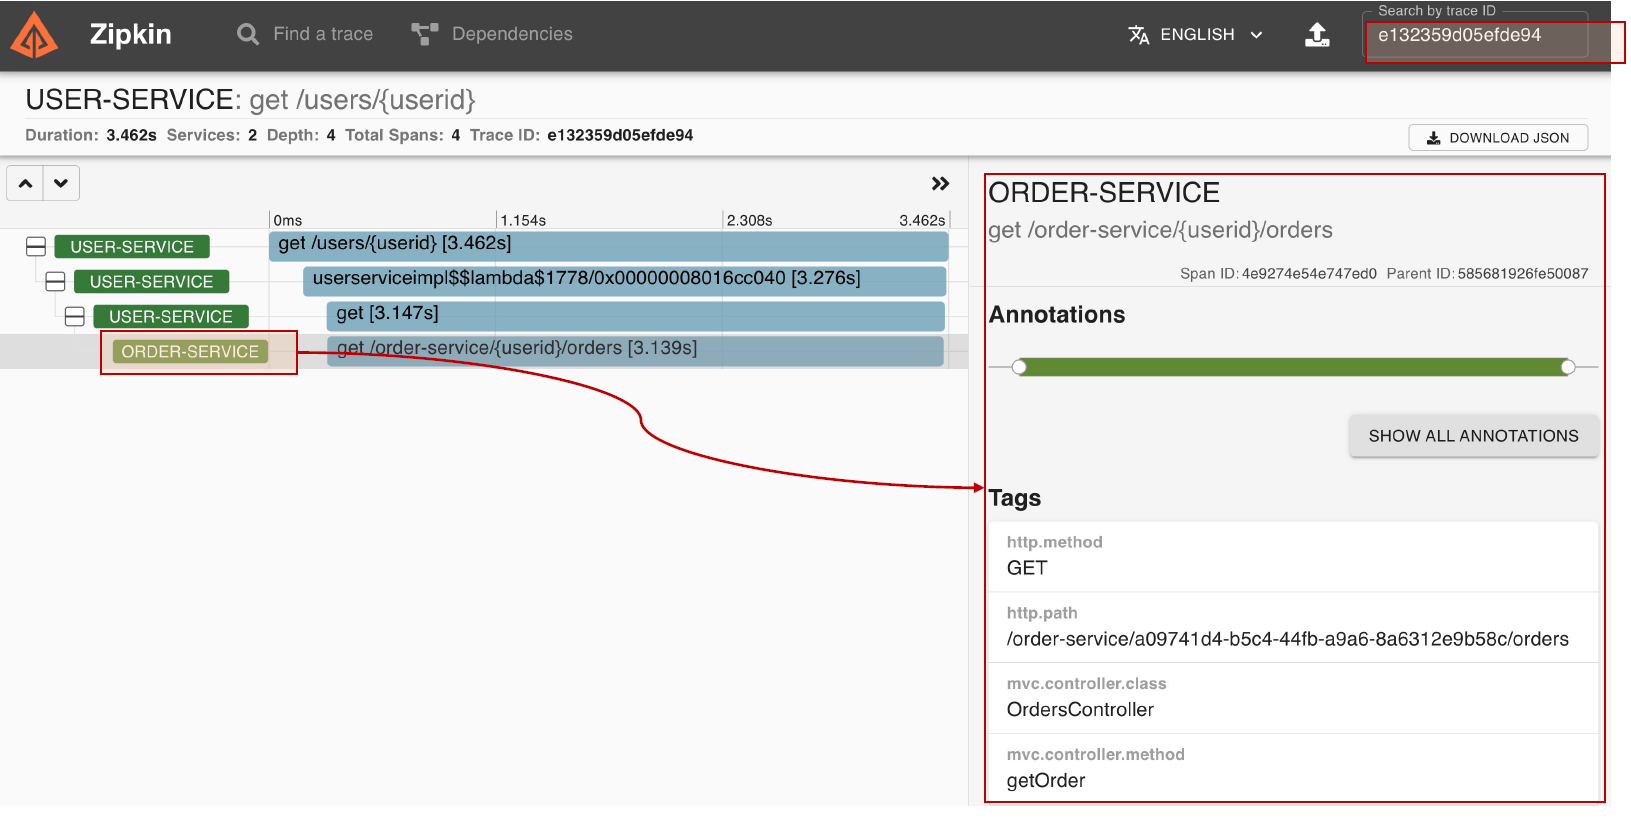Screen dimensions: 1631x819
Task: Click the Zipkin logo icon
Action: point(34,35)
